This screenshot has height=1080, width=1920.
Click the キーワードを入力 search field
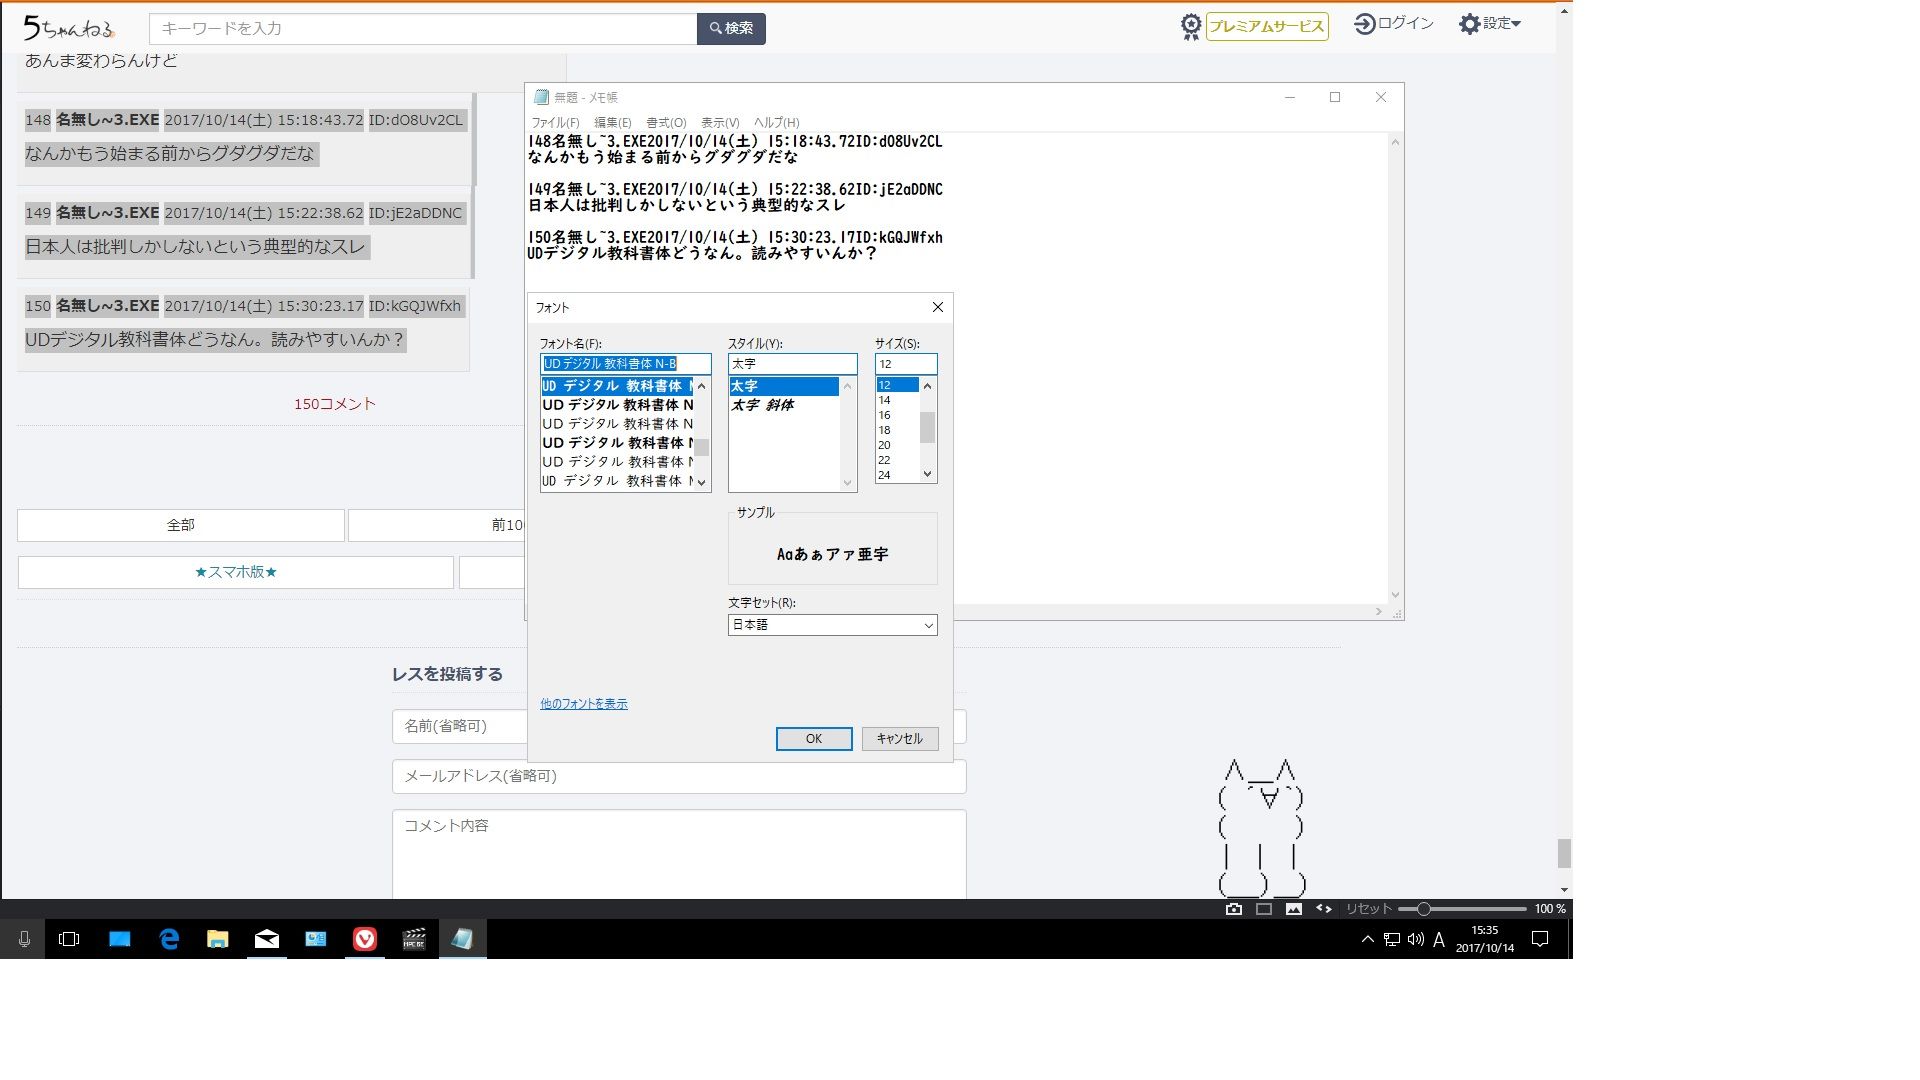point(422,29)
